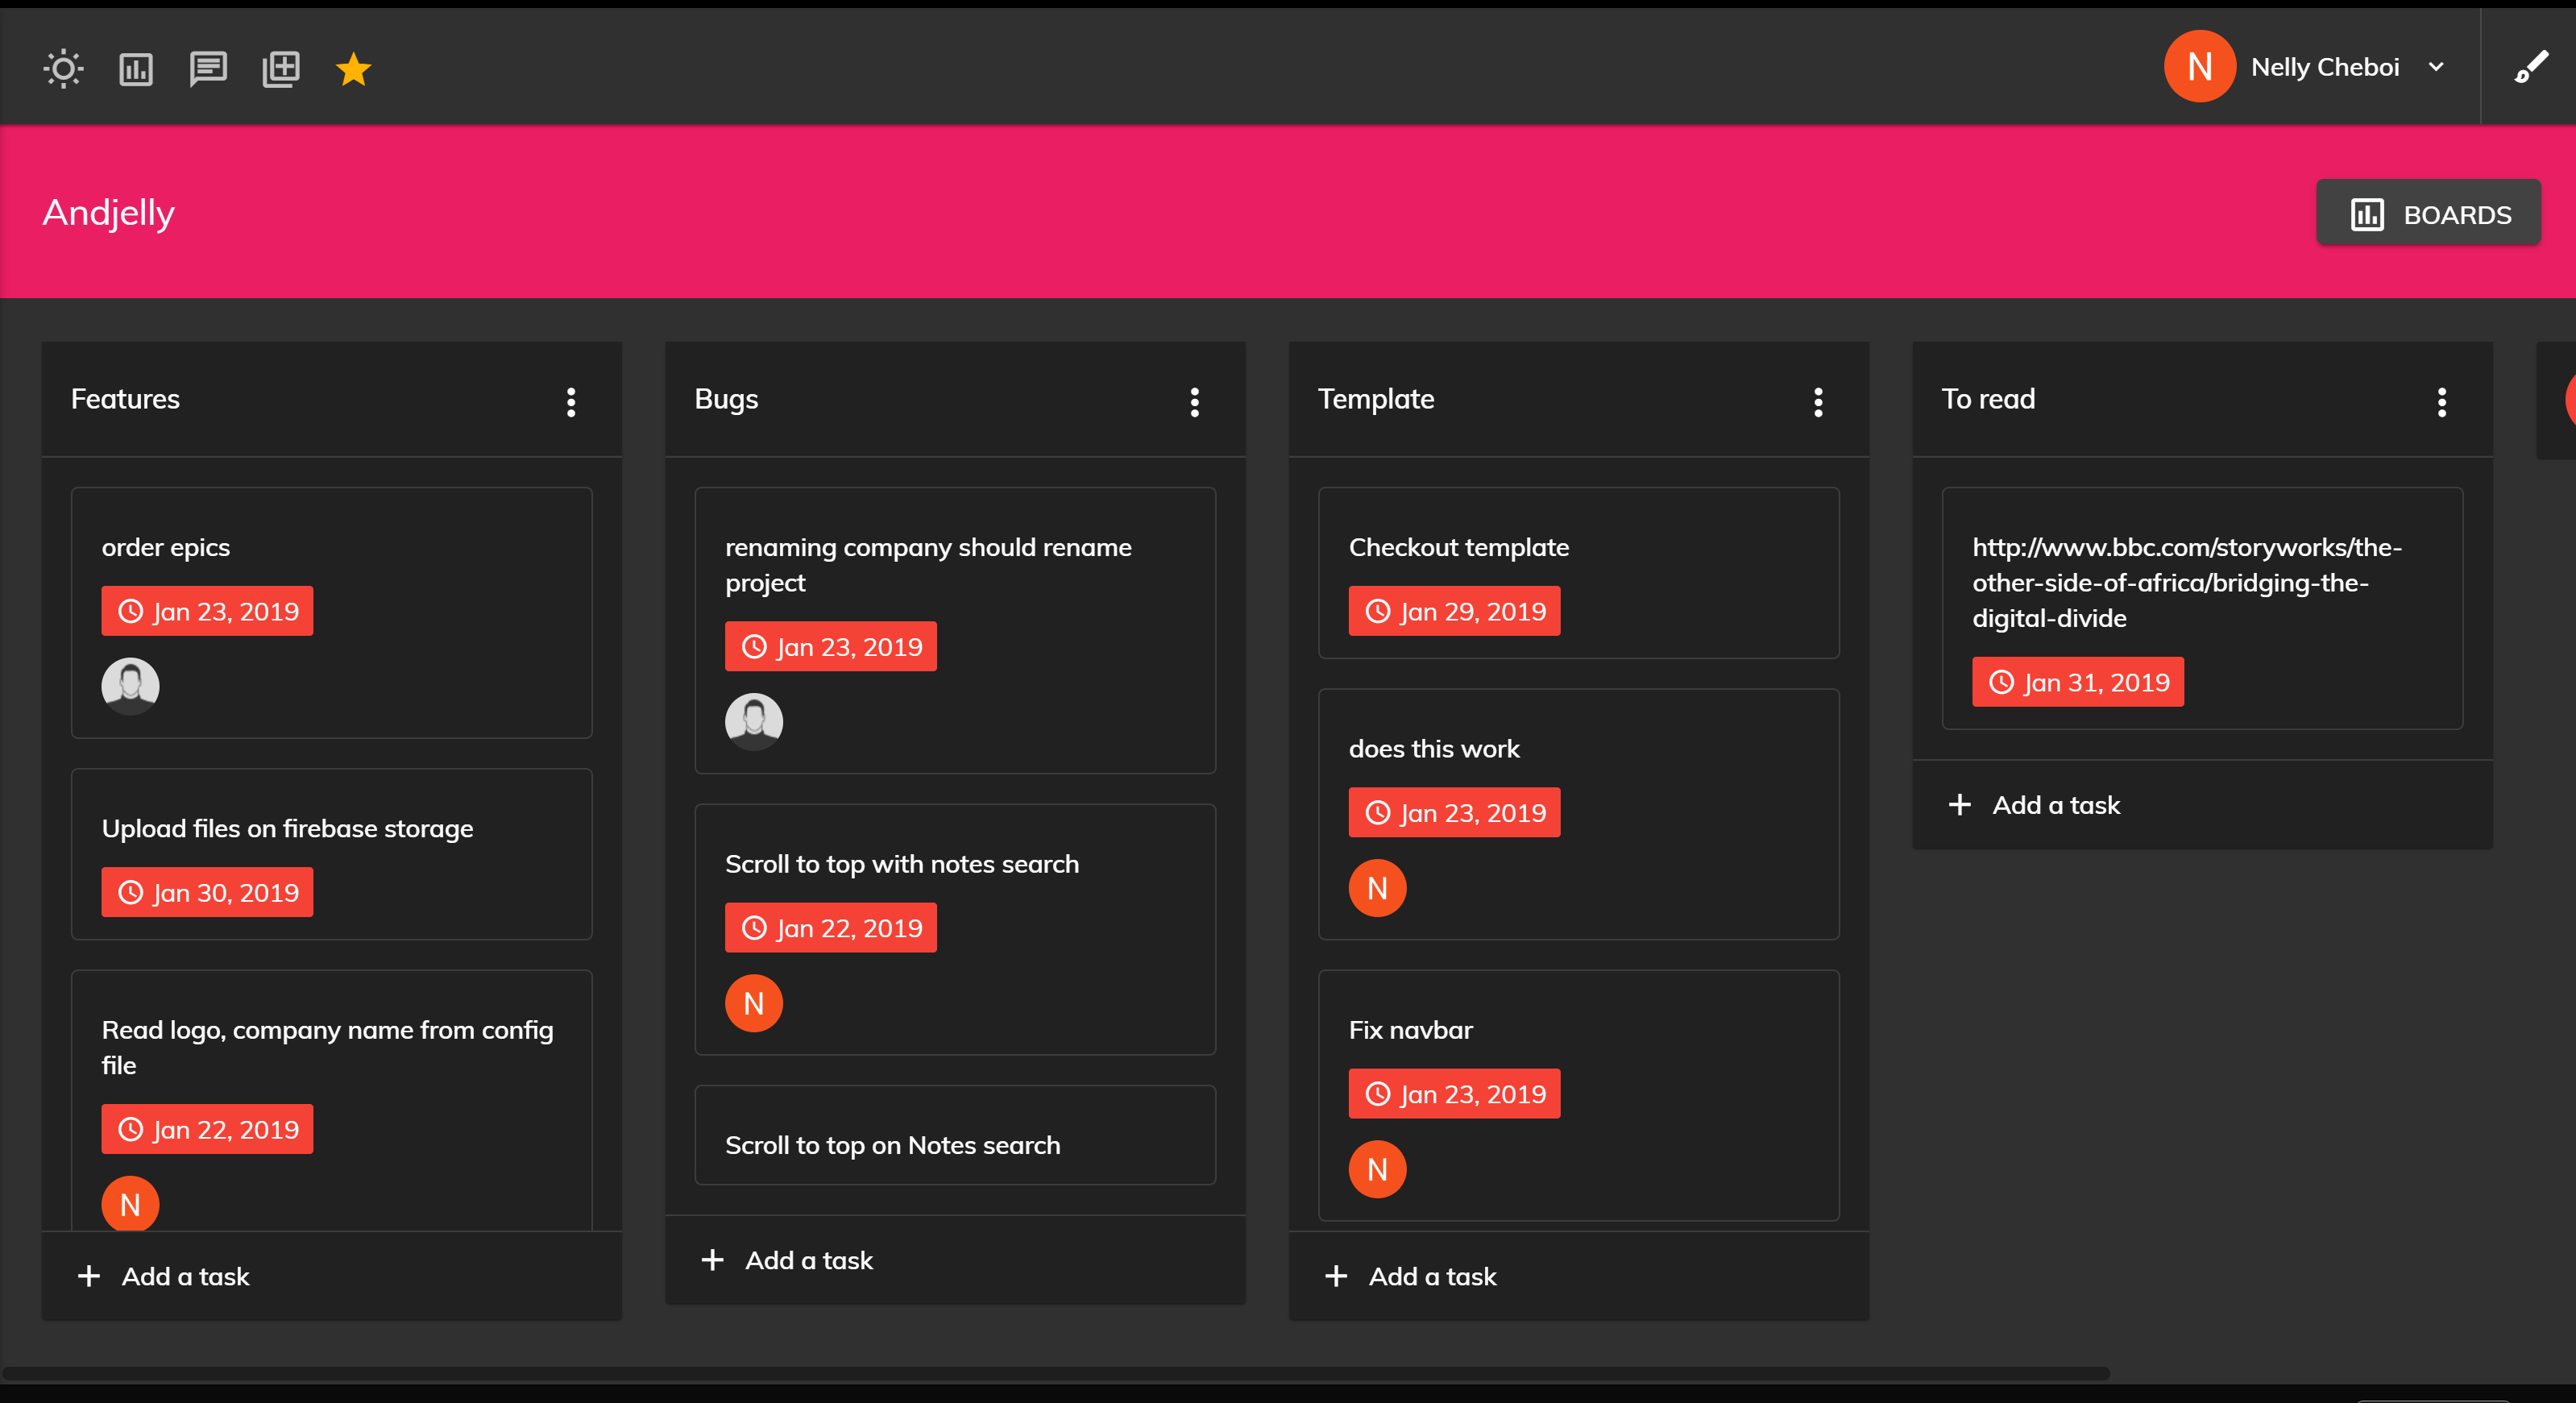The height and width of the screenshot is (1403, 2576).
Task: Click plus icon in Bugs list
Action: pyautogui.click(x=712, y=1260)
